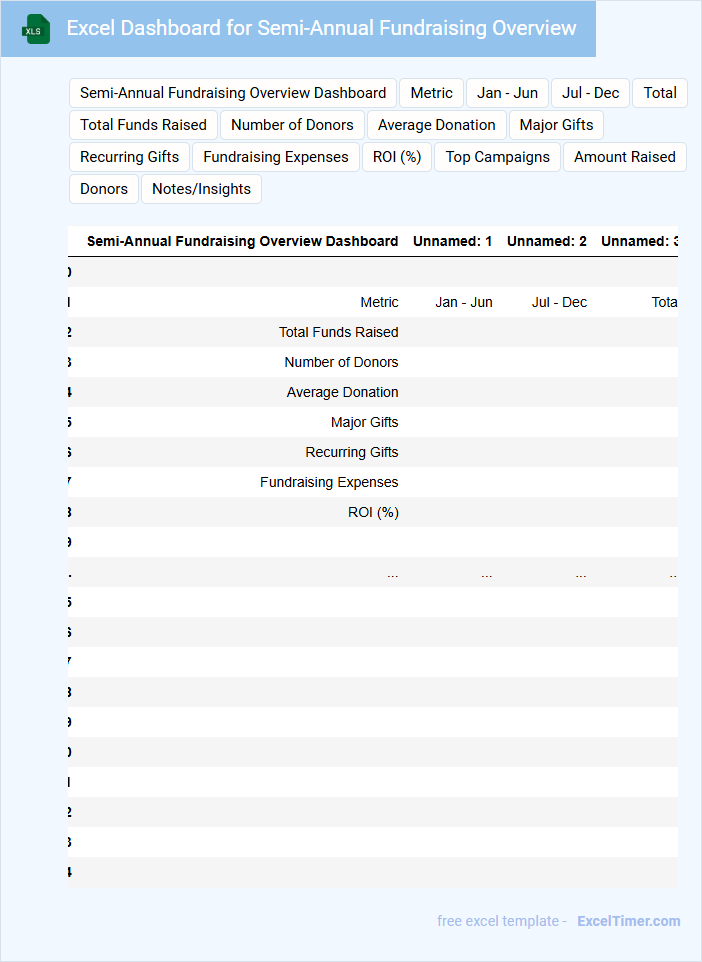The width and height of the screenshot is (702, 962).
Task: Click the Semi-Annual Fundraising Overview Dashboard tag
Action: (x=233, y=93)
